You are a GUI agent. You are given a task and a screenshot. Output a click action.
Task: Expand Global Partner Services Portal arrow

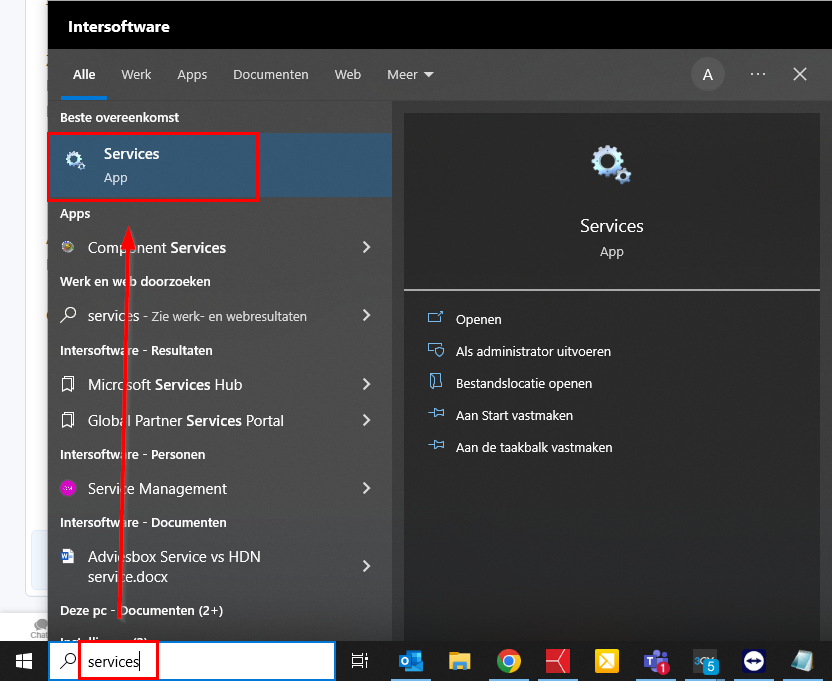coord(366,420)
